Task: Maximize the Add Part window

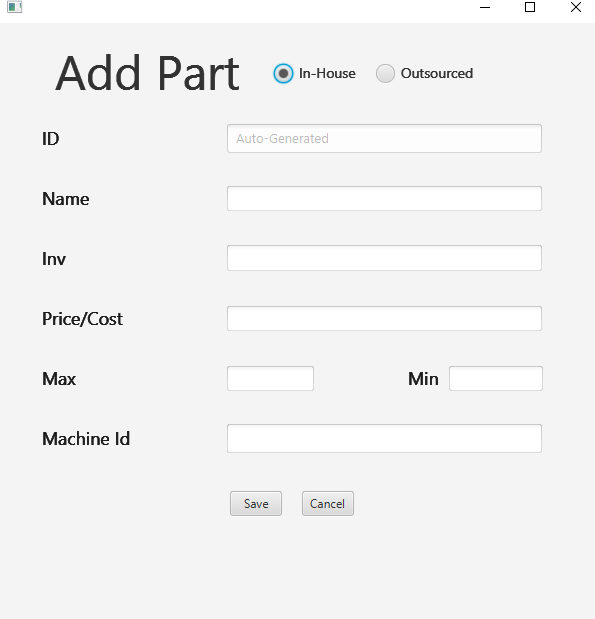Action: [530, 7]
